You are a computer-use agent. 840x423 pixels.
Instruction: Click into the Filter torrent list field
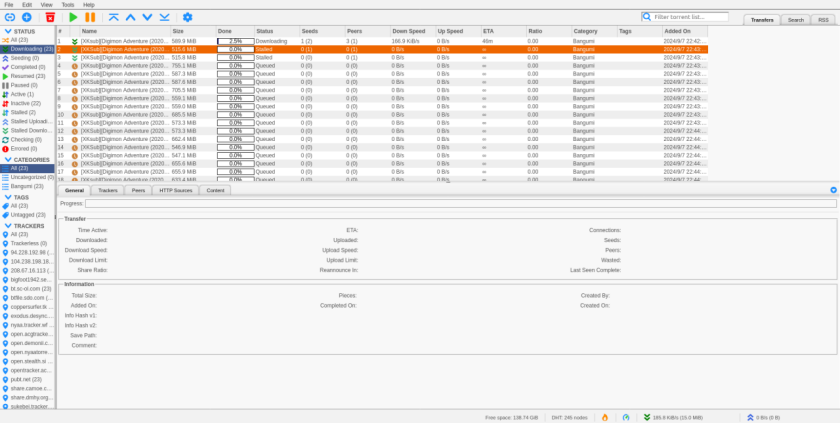(690, 17)
